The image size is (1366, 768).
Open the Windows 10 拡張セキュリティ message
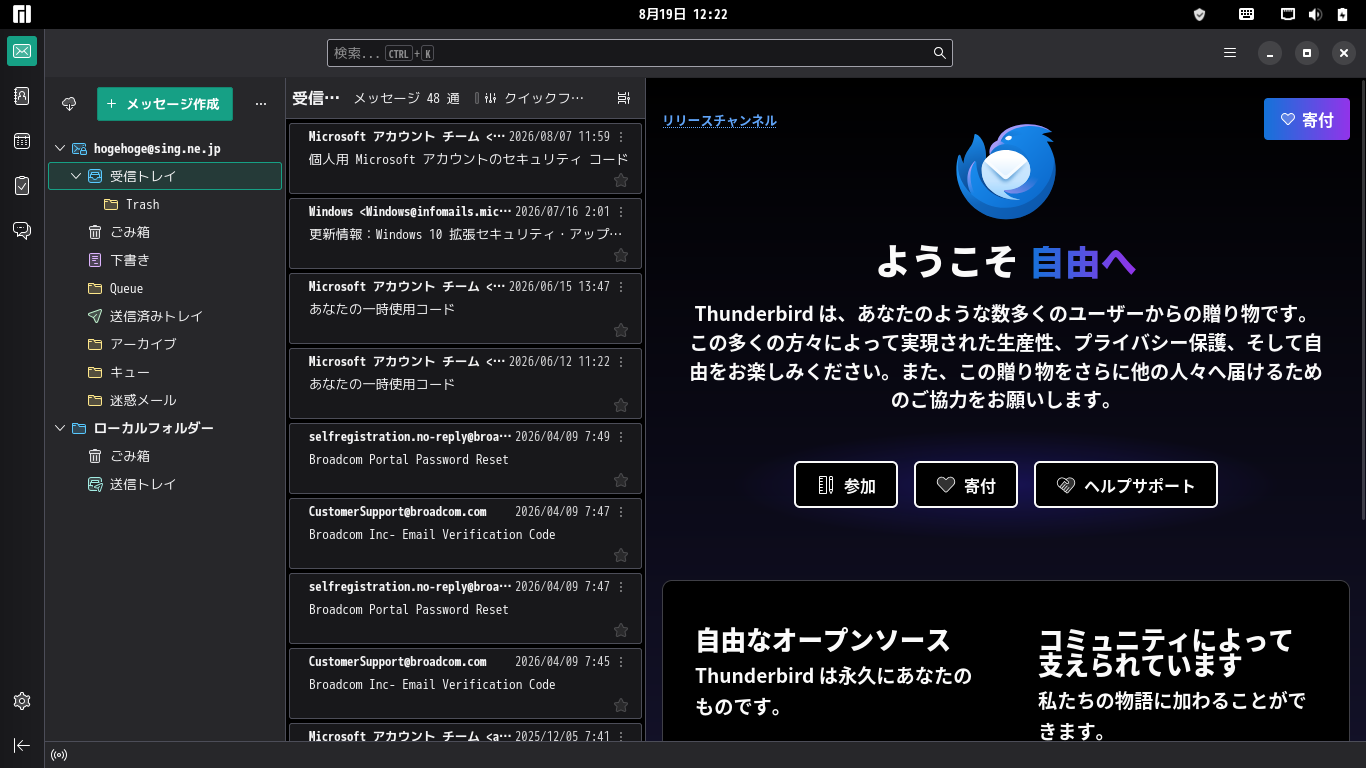click(465, 234)
